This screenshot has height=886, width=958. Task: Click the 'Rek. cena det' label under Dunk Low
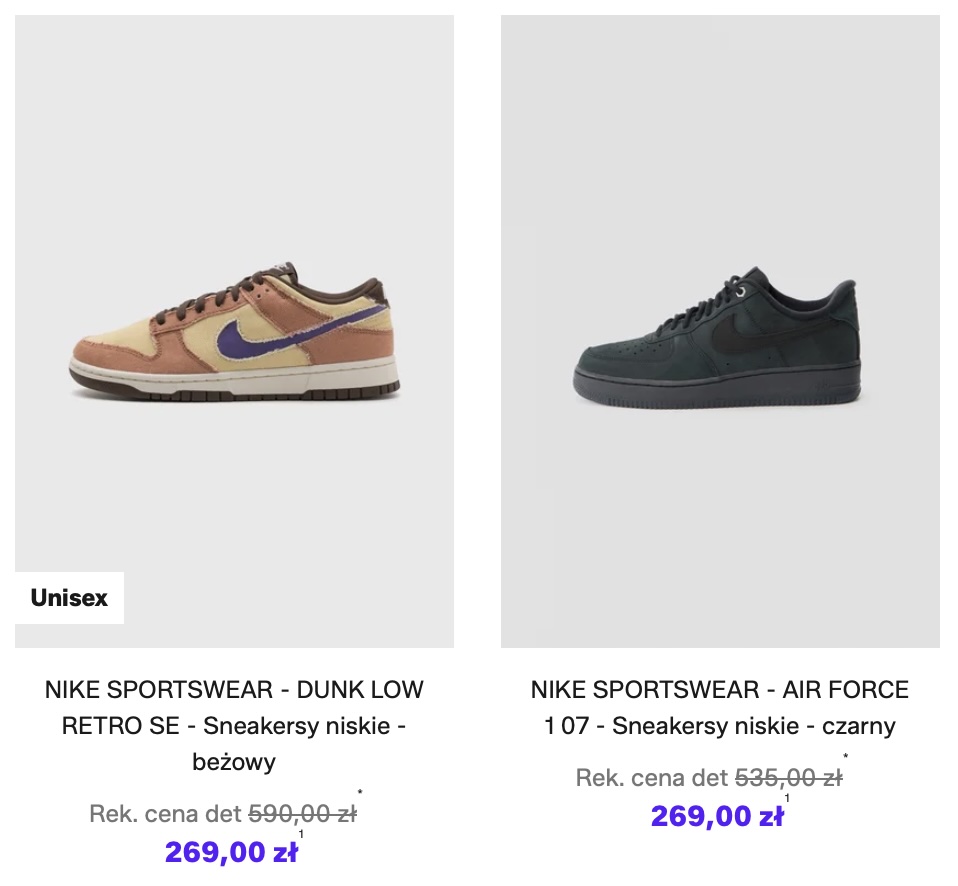point(165,814)
